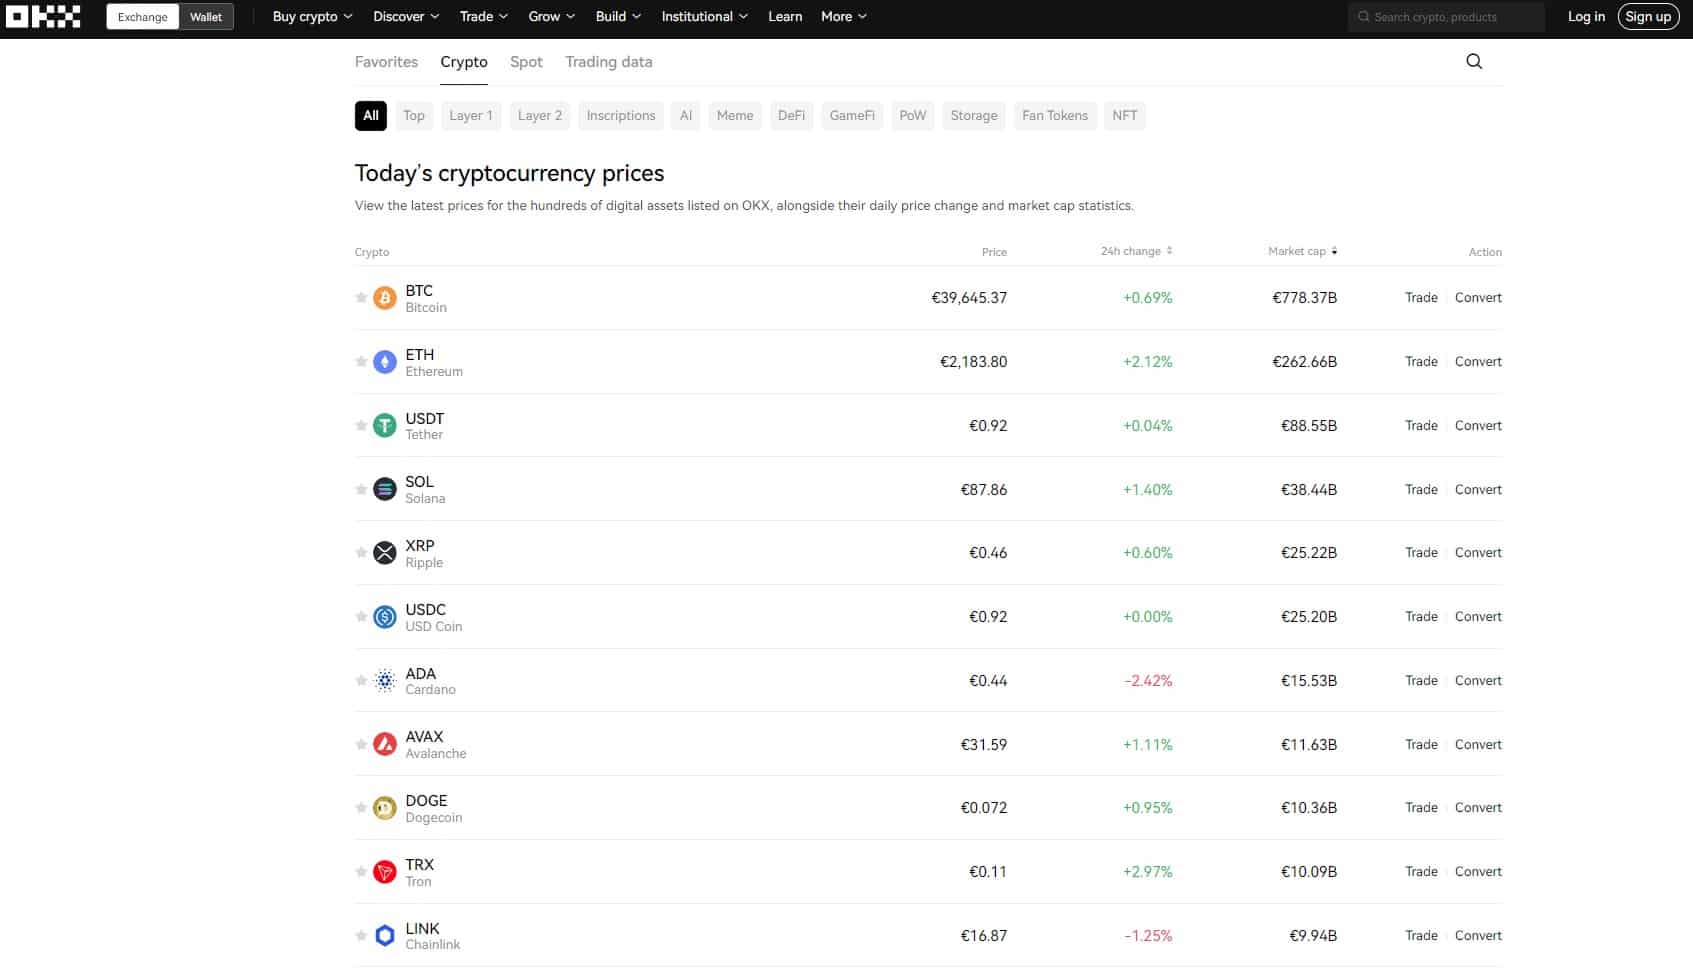Click the Tron coin icon

[x=385, y=872]
